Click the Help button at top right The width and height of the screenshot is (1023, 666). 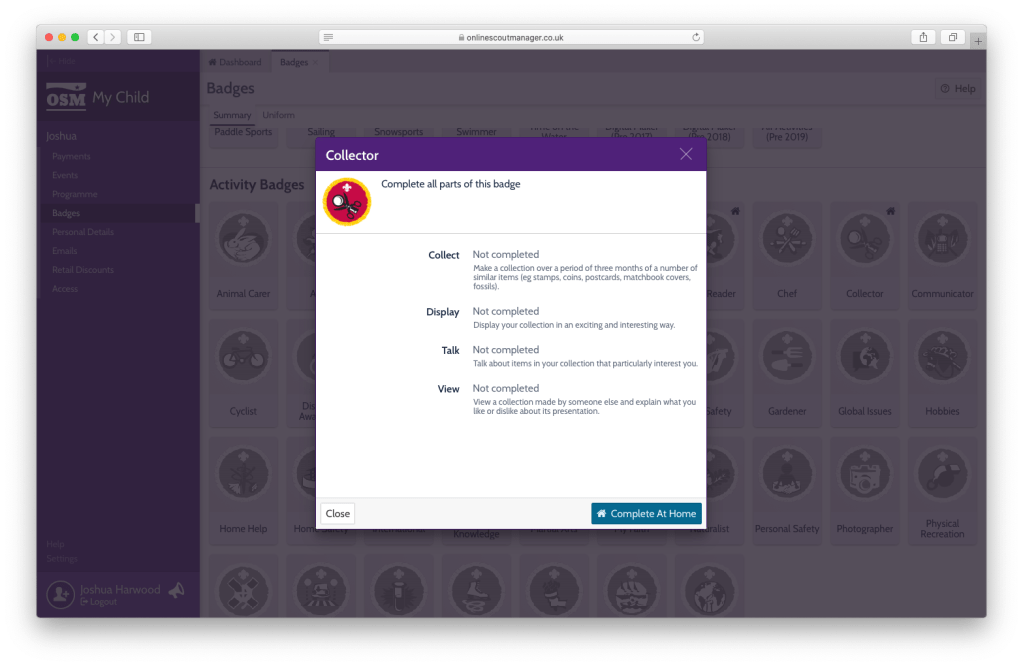[x=957, y=89]
